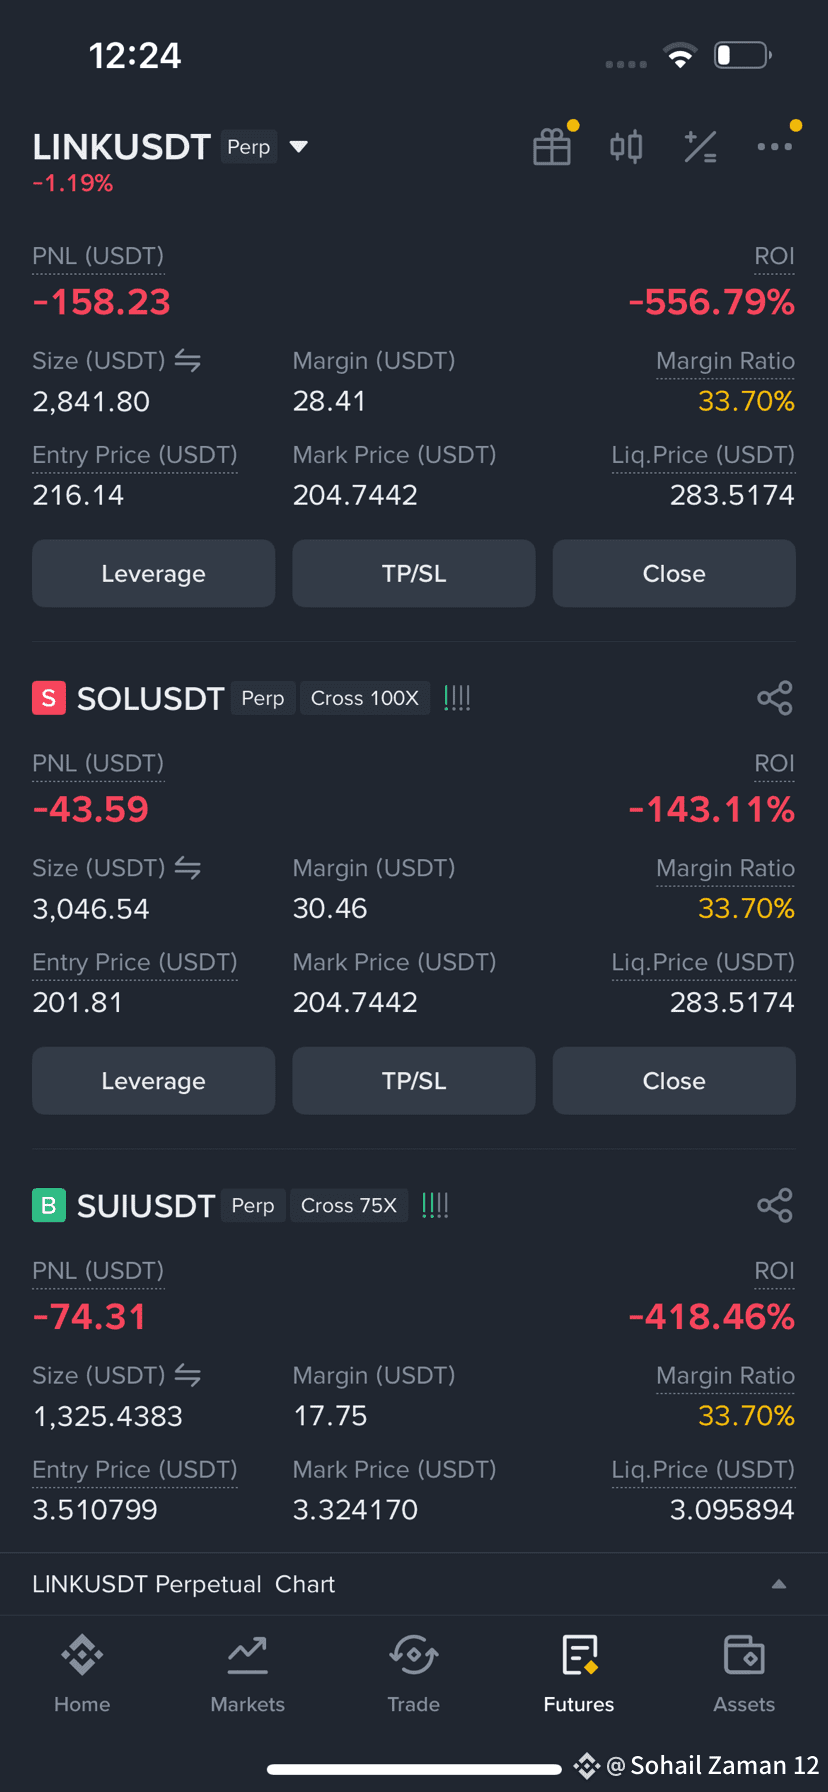Close the LINKUSDT position

[x=674, y=573]
